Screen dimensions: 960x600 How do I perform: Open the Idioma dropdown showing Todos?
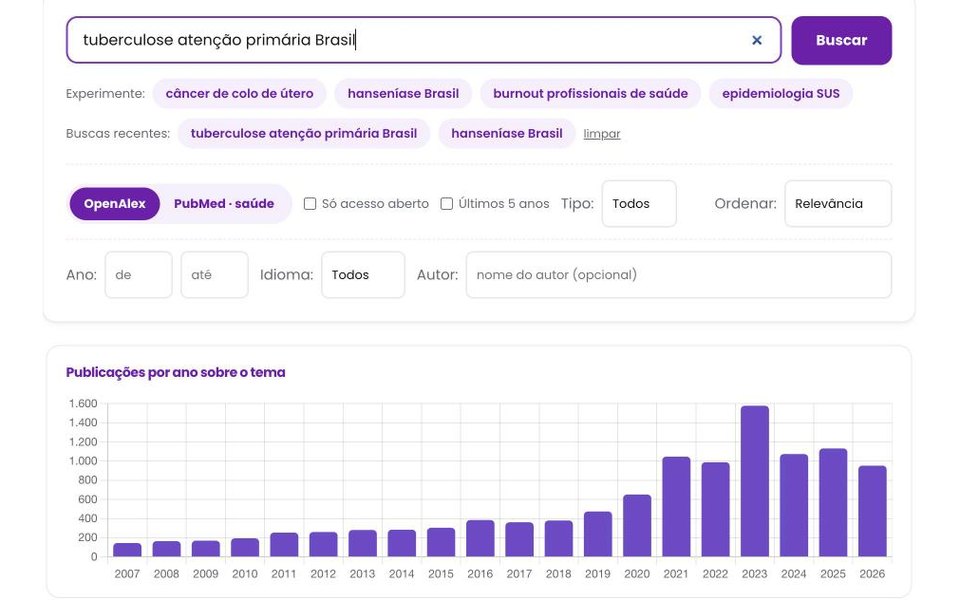pos(363,275)
